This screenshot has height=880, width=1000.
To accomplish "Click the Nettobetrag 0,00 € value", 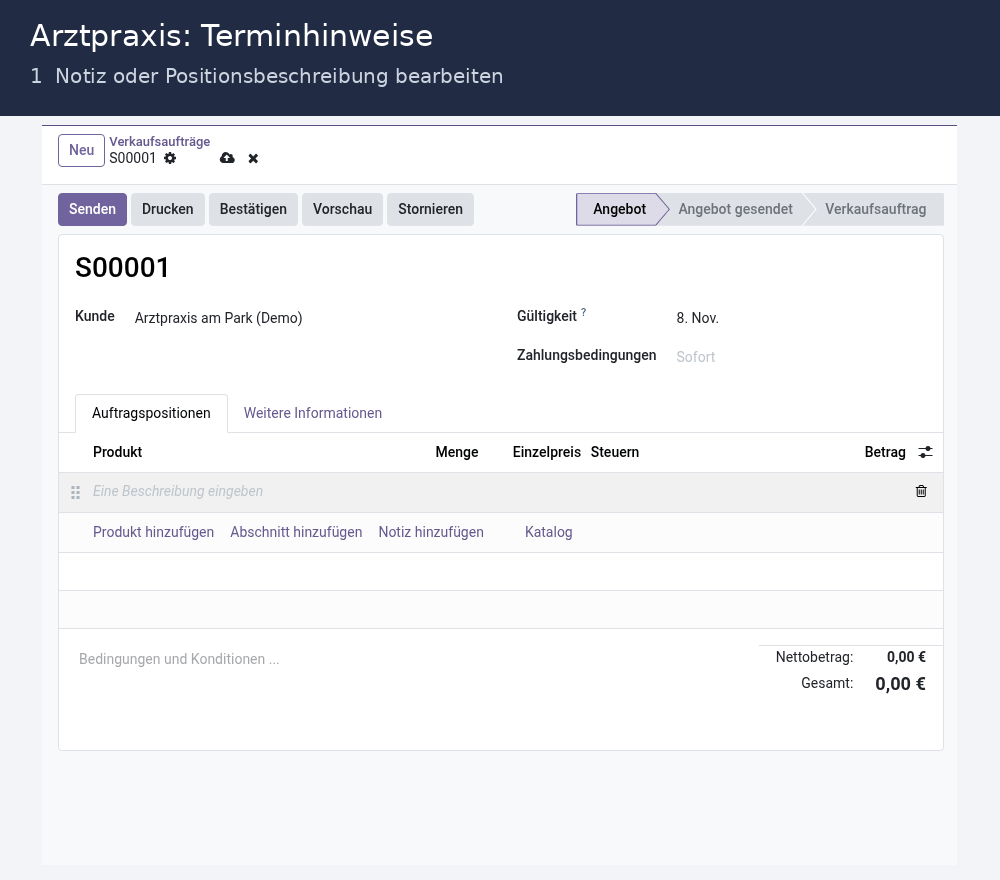I will [906, 657].
